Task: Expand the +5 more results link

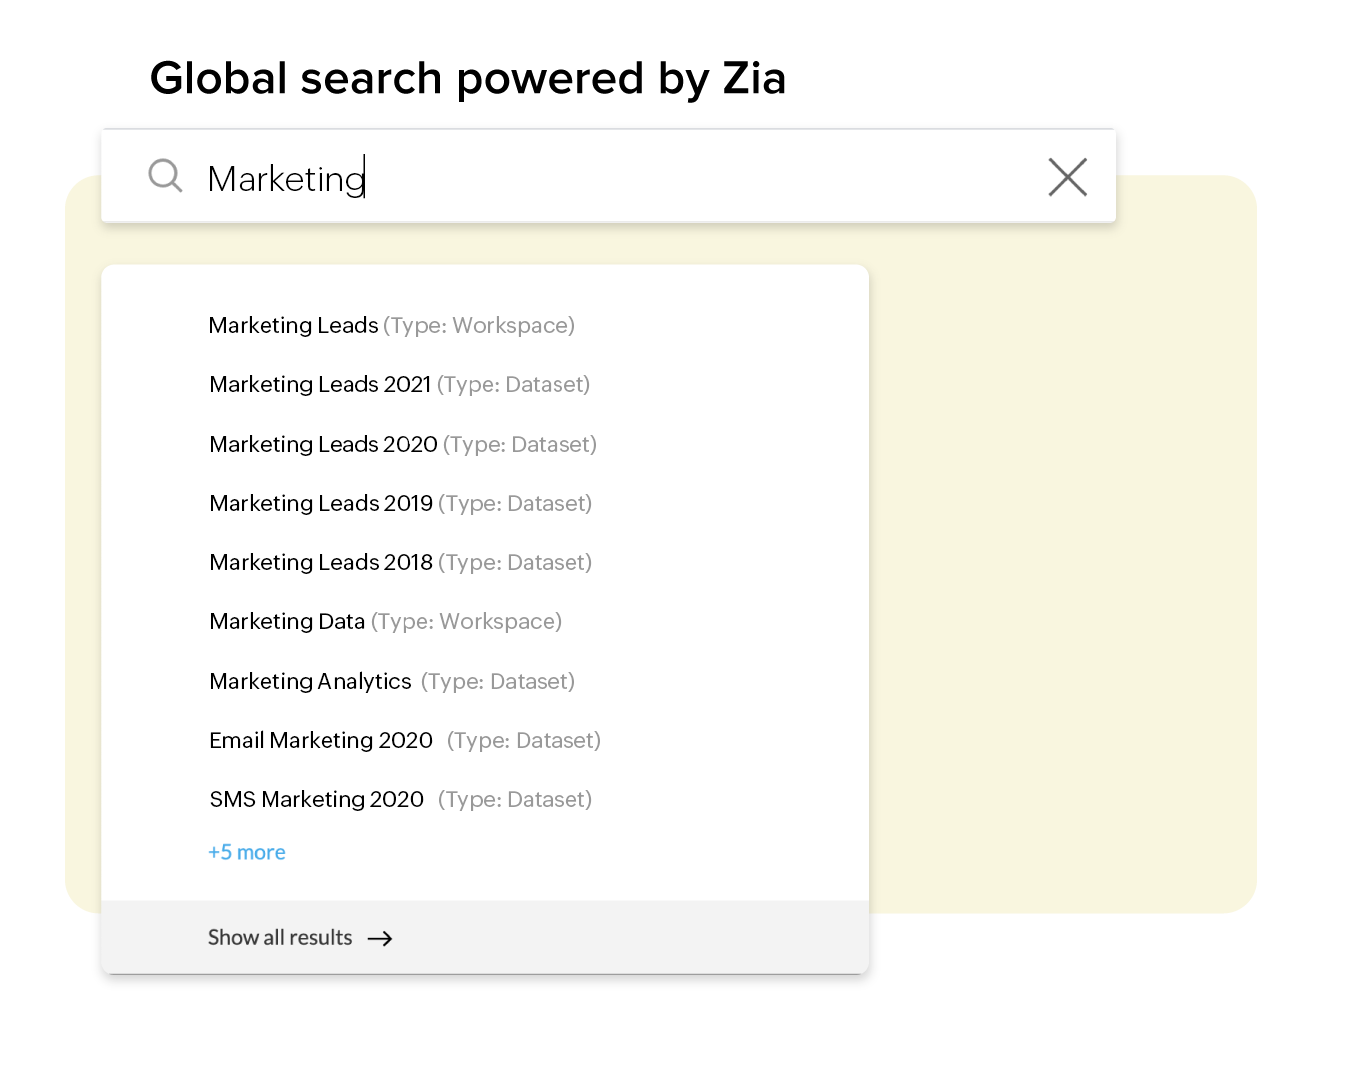Action: [x=247, y=852]
